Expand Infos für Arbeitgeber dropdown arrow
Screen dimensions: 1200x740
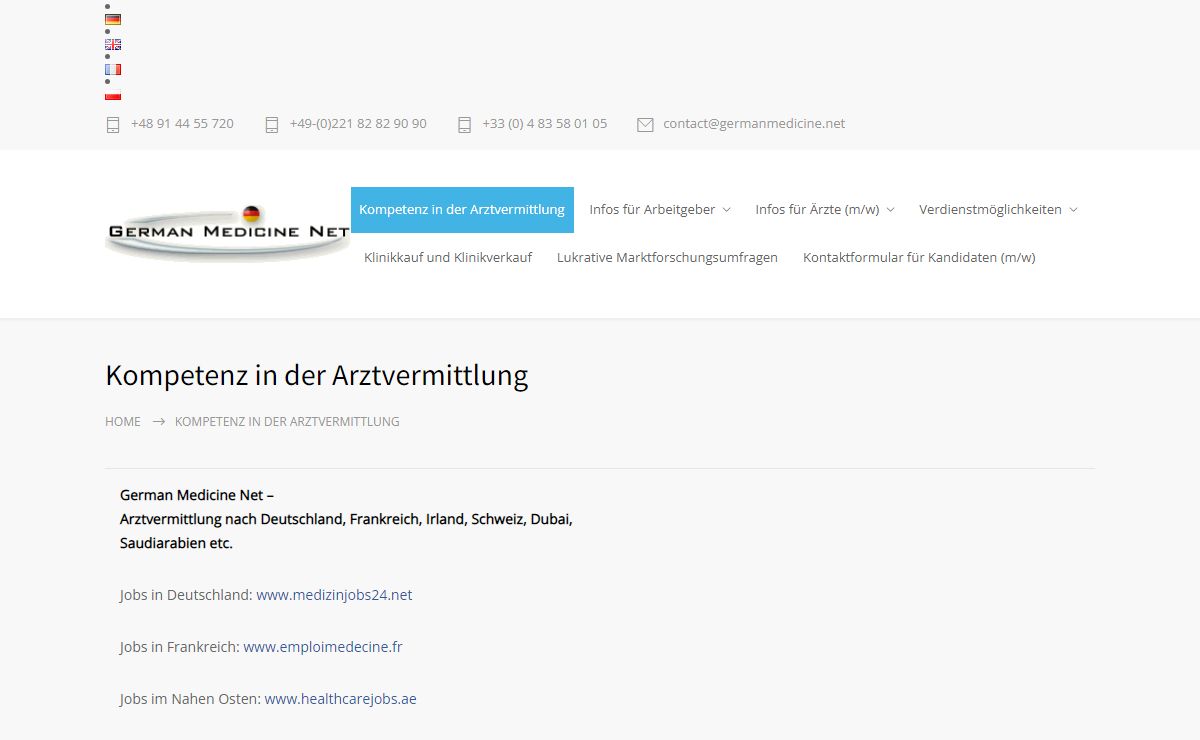pyautogui.click(x=727, y=210)
